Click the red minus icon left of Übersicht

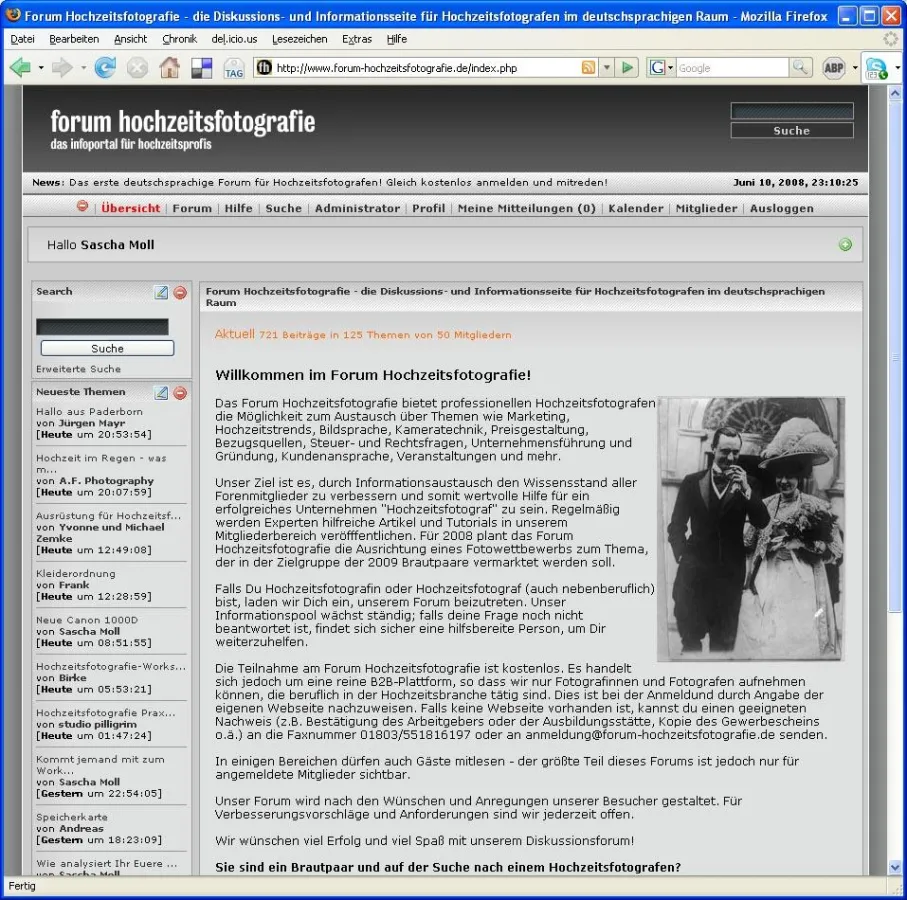pos(81,208)
